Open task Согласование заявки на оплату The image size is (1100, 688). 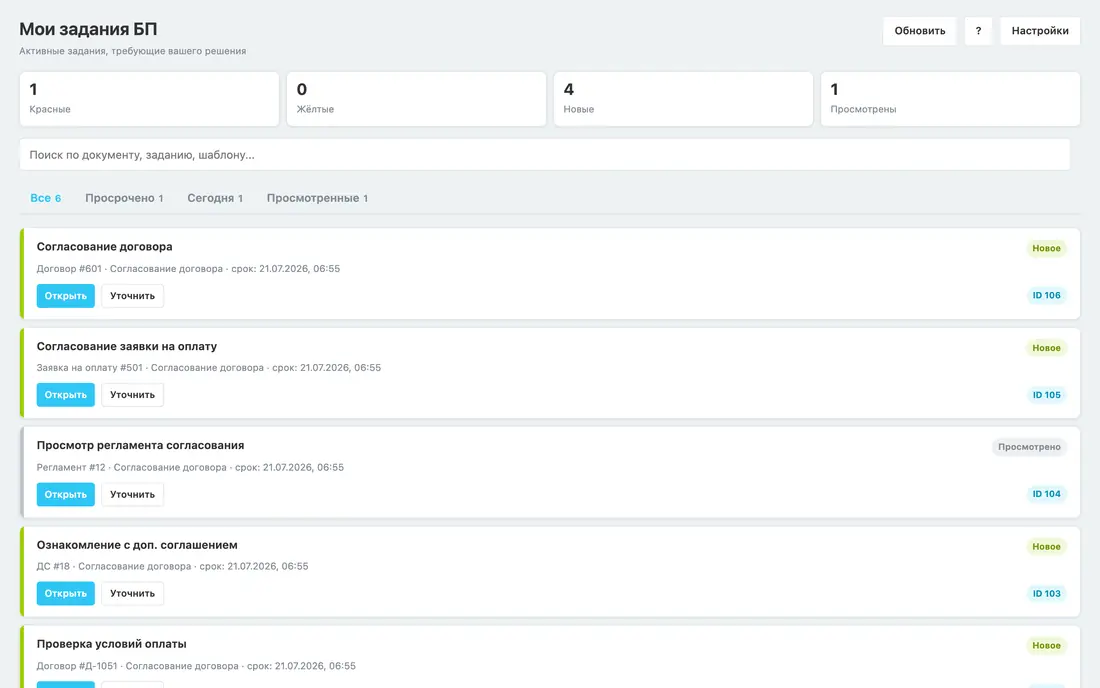click(x=65, y=395)
